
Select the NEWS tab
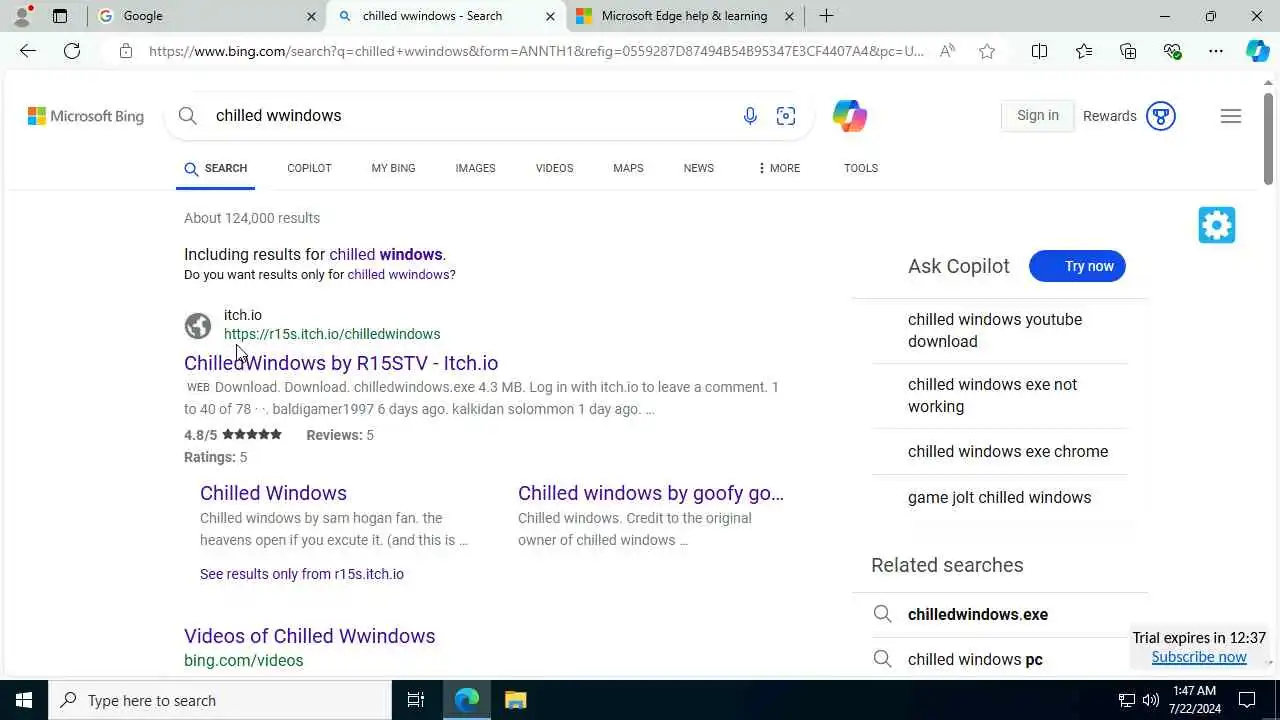pos(698,168)
